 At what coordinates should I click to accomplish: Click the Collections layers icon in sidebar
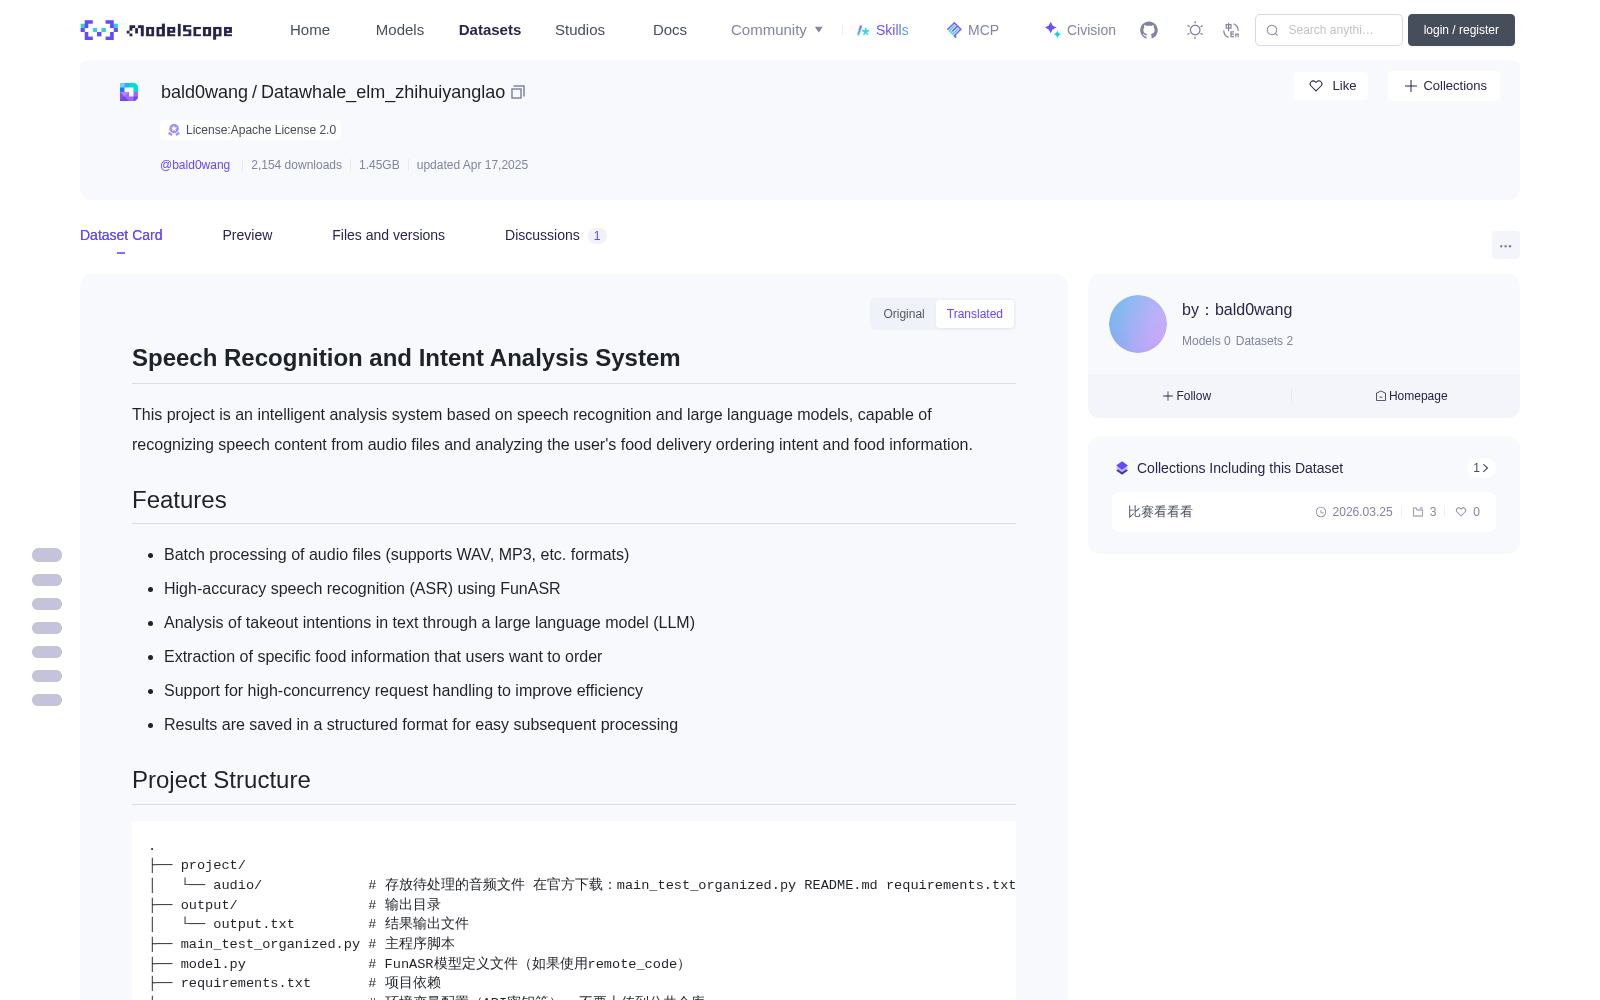1122,468
